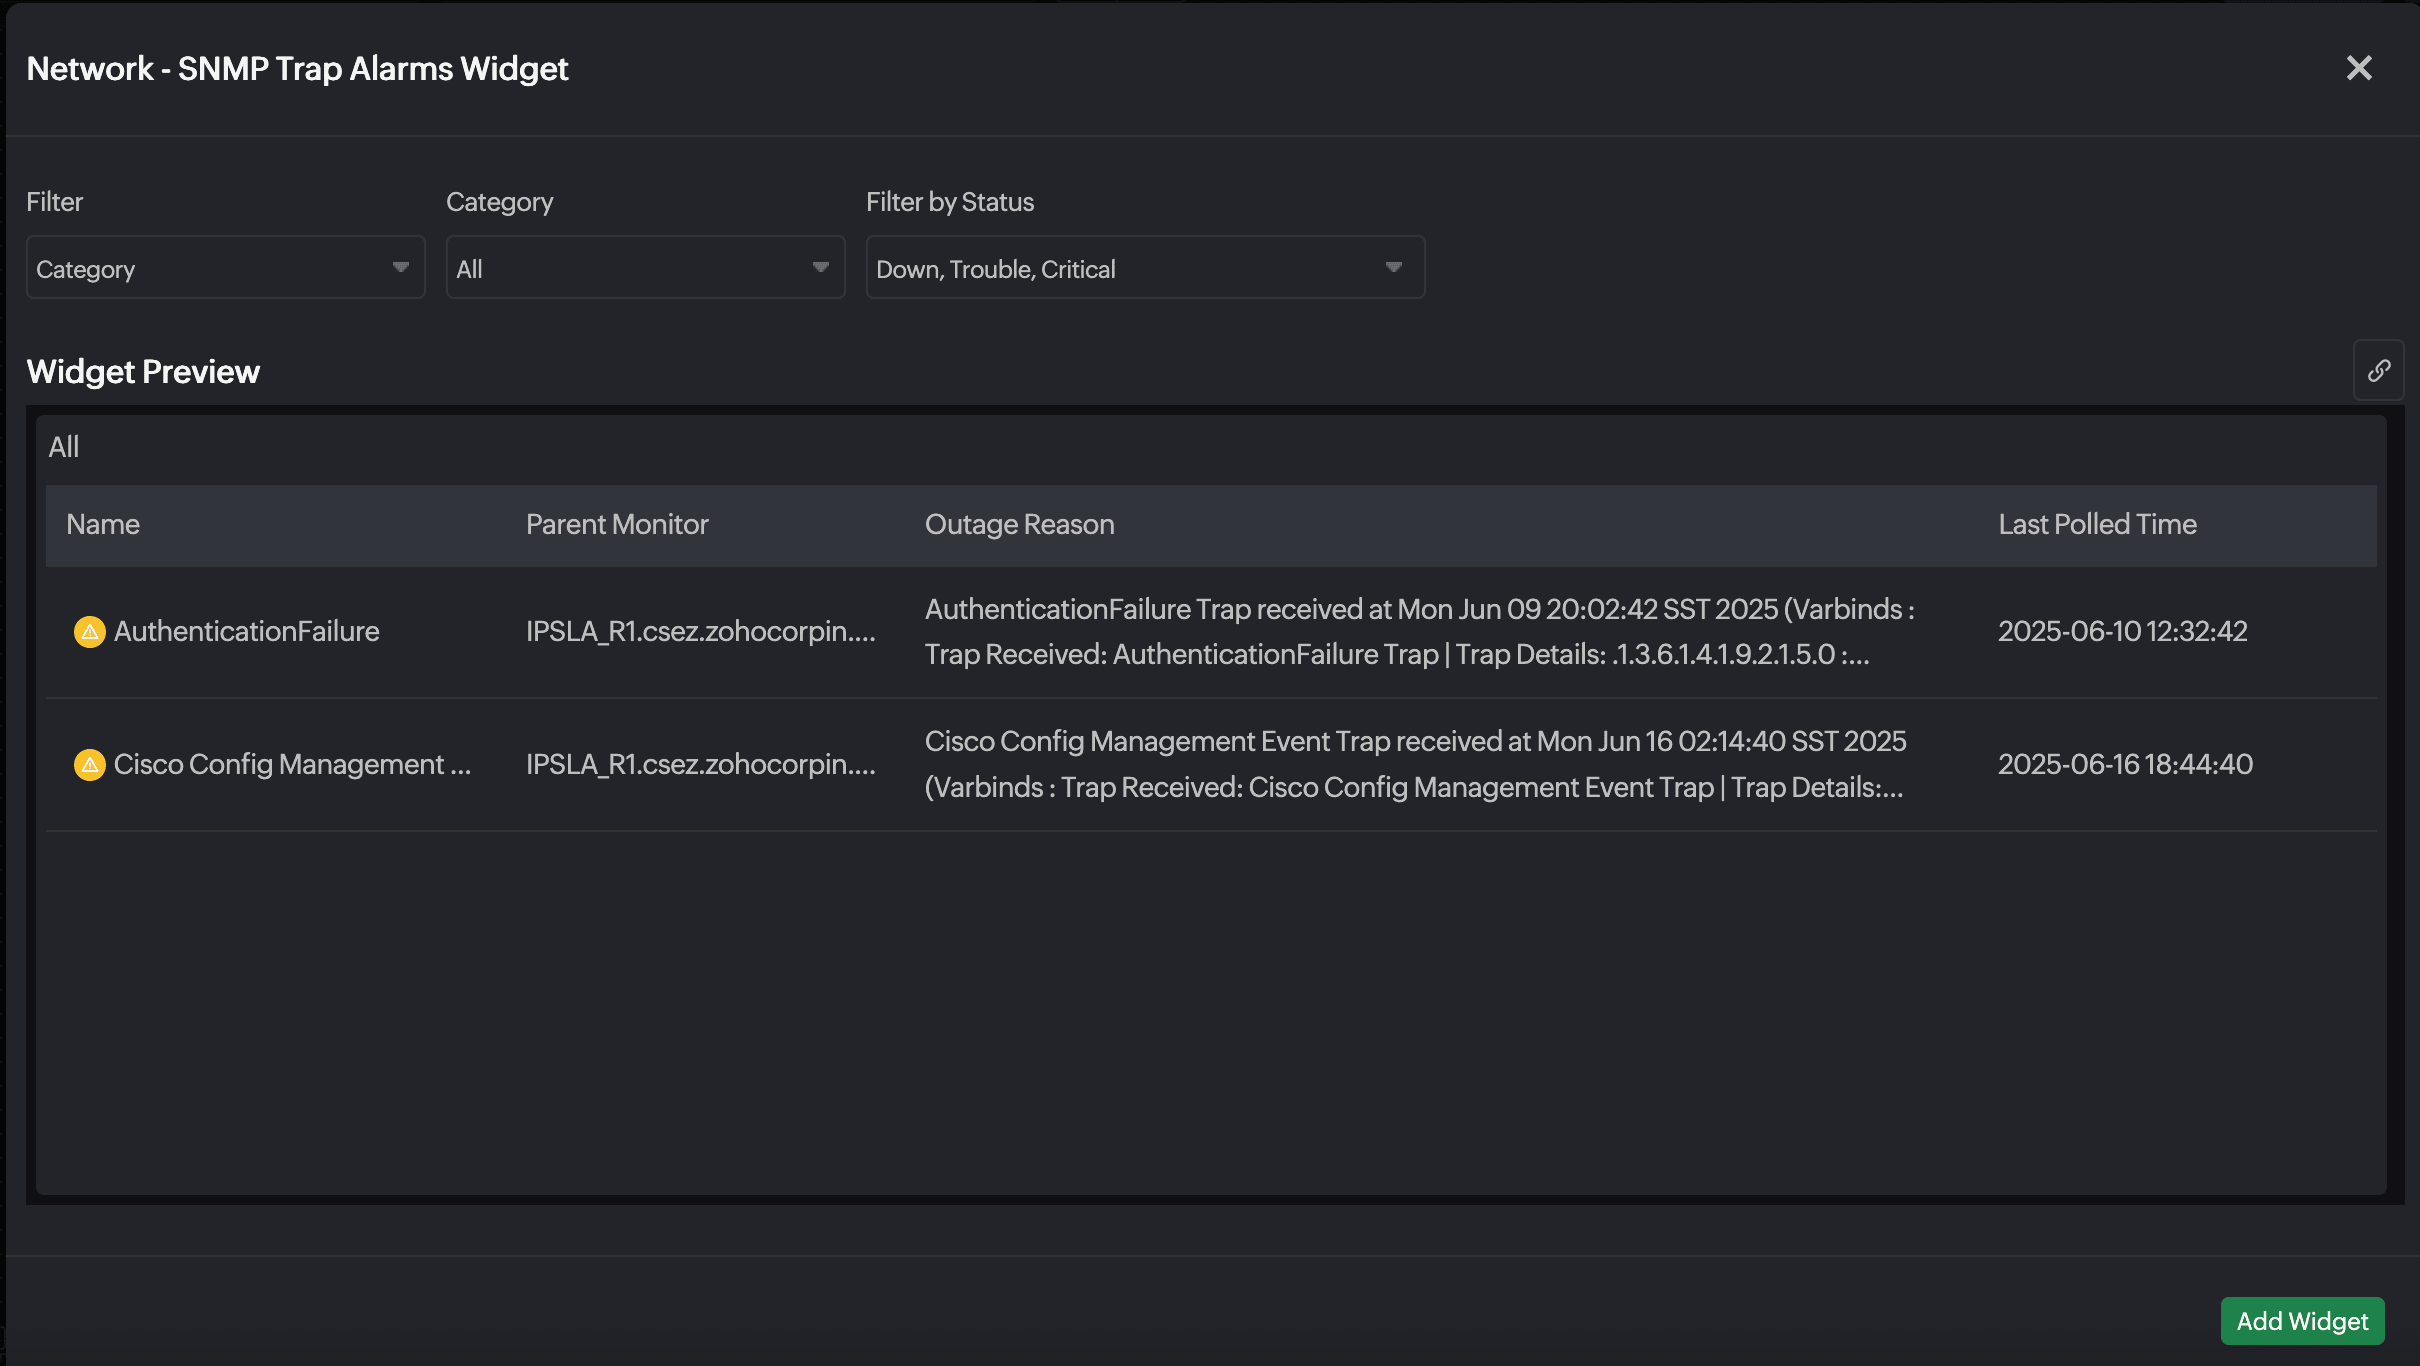The image size is (2420, 1366).
Task: Open the AuthenticationFailure alarm name
Action: click(246, 632)
